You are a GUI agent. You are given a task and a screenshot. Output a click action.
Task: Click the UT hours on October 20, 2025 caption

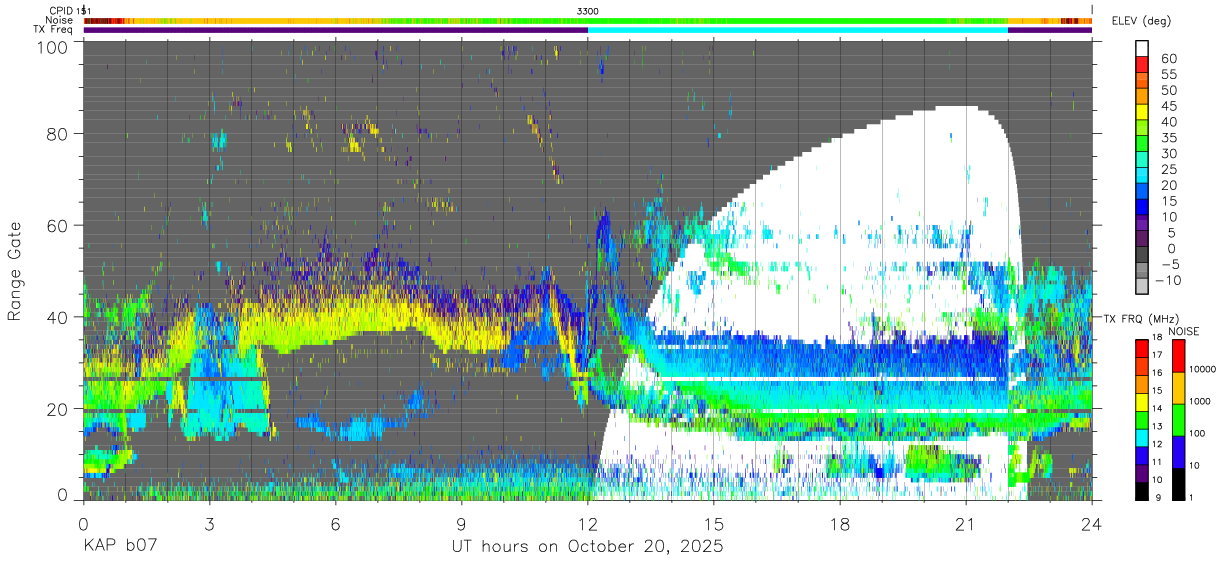(586, 547)
